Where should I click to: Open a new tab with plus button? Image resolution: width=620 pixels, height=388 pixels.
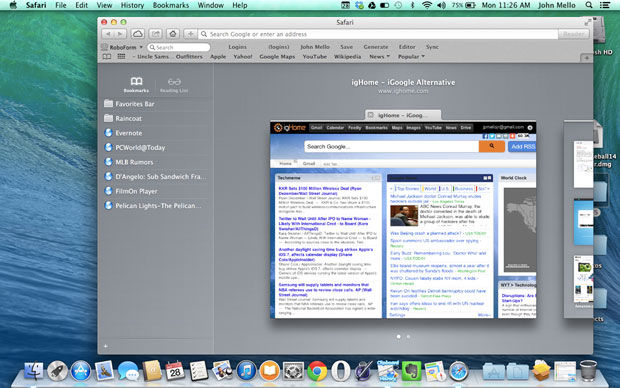tap(586, 58)
